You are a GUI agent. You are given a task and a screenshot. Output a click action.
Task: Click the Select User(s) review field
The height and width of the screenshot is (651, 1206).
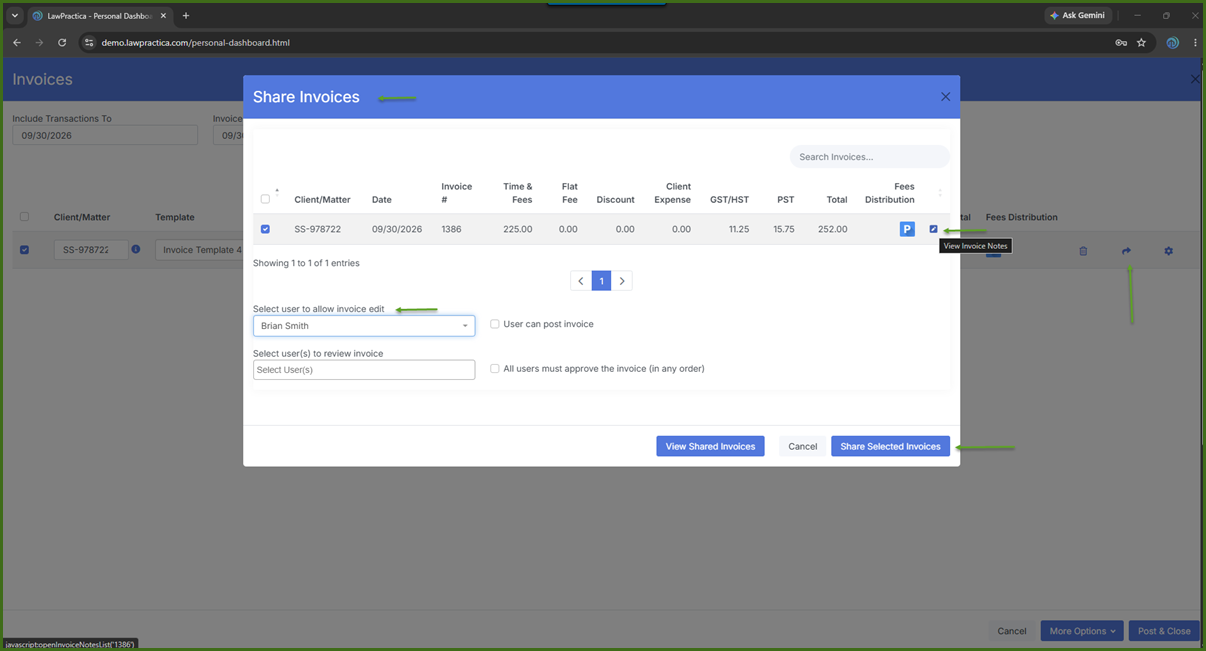(364, 370)
